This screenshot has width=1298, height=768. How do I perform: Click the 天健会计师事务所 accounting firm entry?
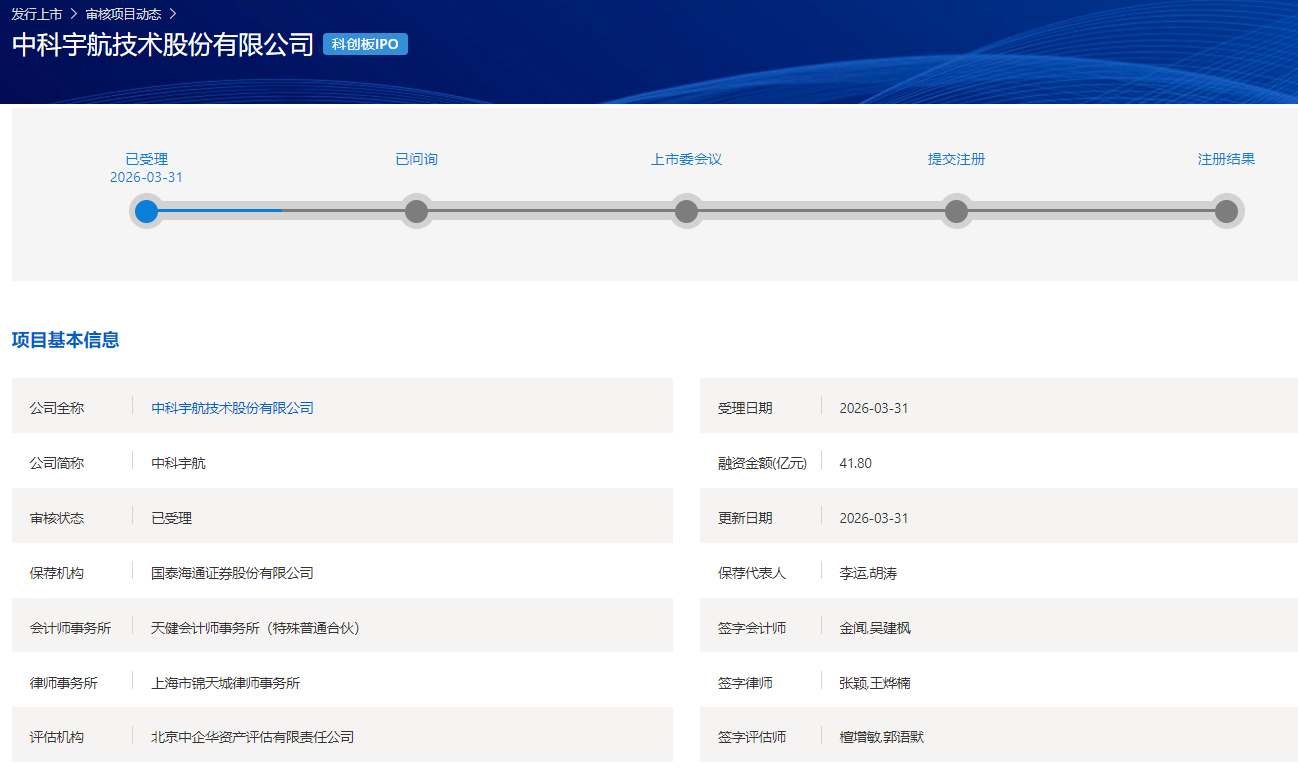(x=255, y=628)
